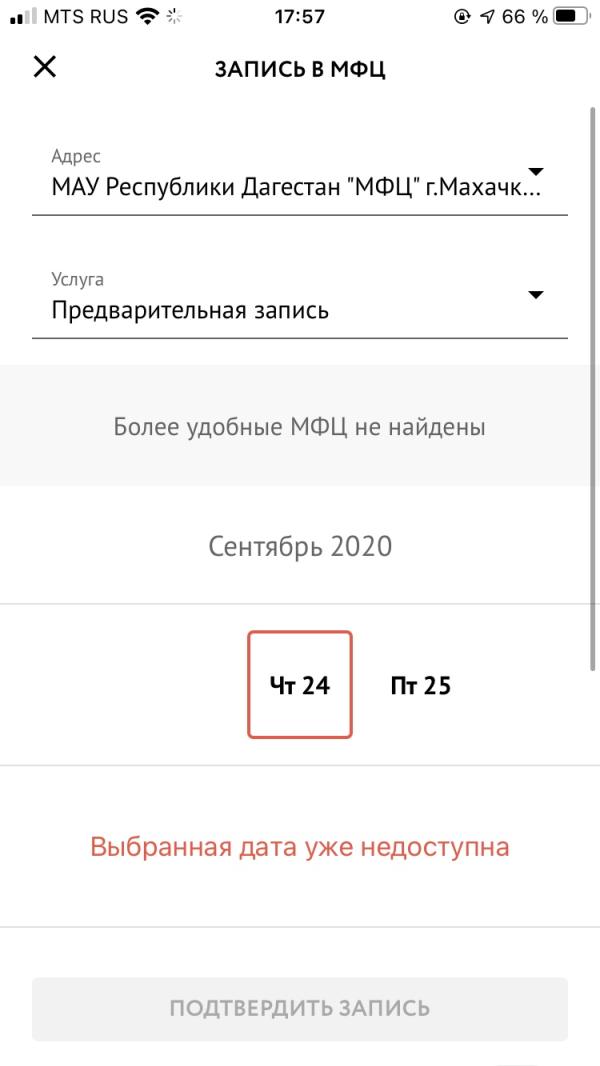600x1066 pixels.
Task: Tap the 17:57 clock in status bar
Action: [300, 16]
